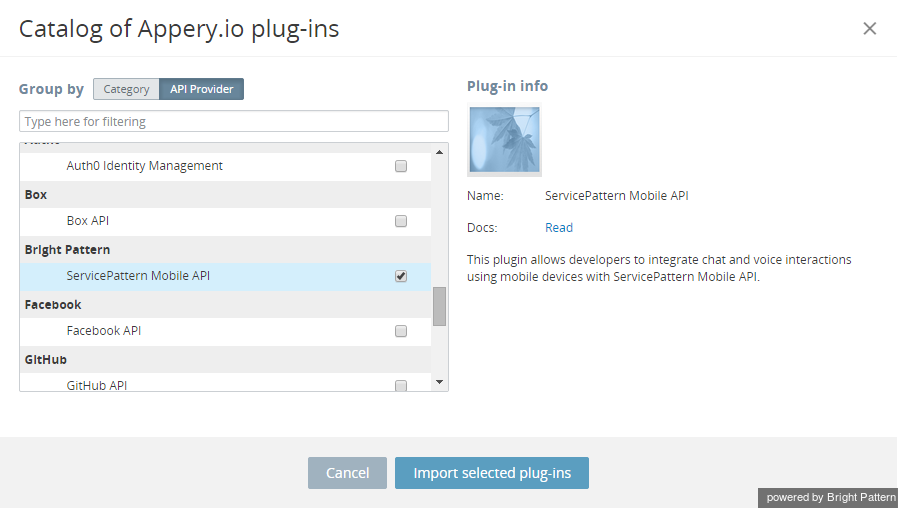Select the Box API row

(226, 221)
